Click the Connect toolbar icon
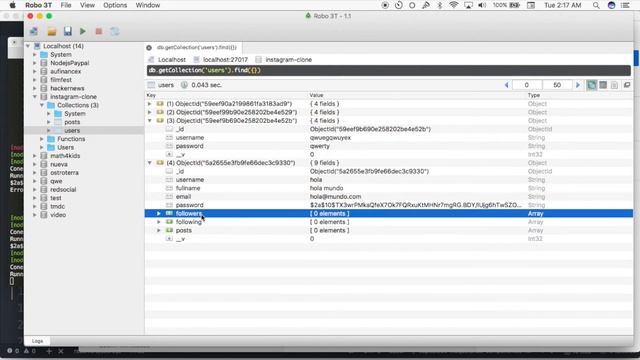The image size is (640, 360). pos(34,31)
